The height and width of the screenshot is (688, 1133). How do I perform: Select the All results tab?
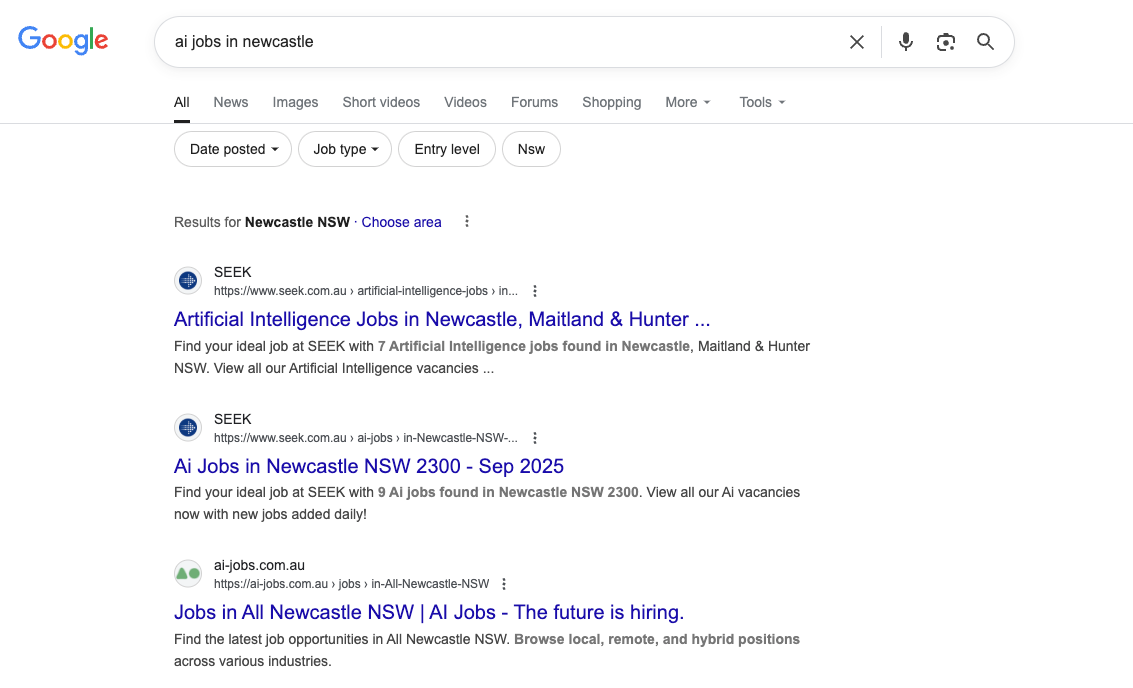pos(181,102)
